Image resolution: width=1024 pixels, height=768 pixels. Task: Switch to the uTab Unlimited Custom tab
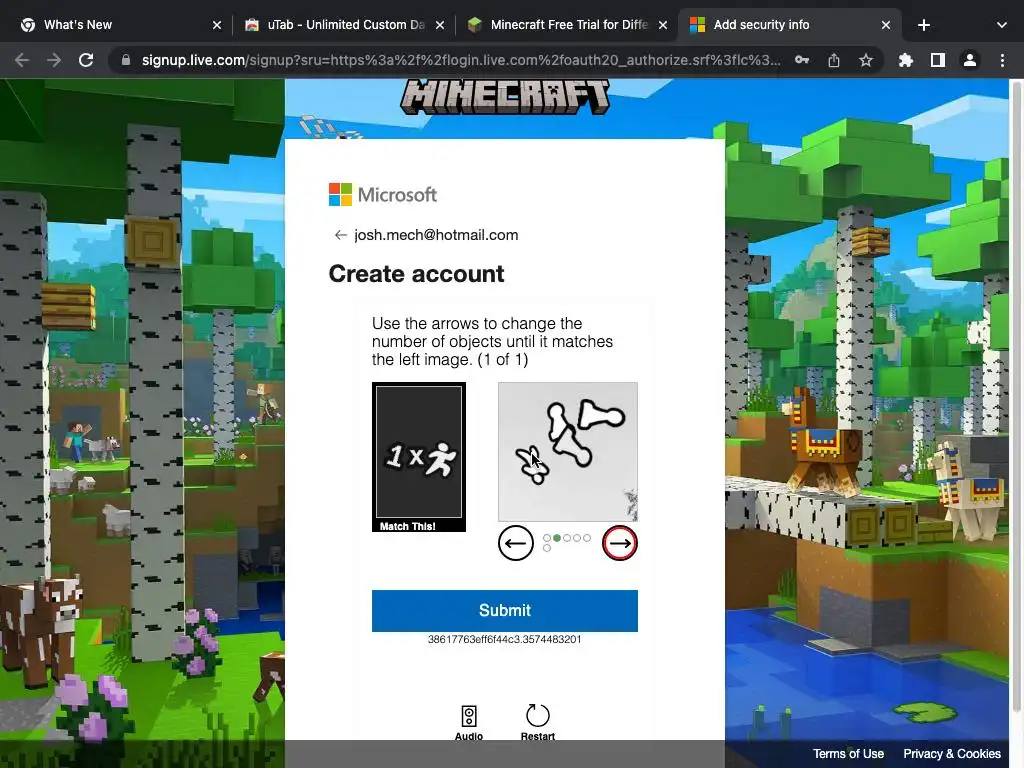(x=344, y=25)
